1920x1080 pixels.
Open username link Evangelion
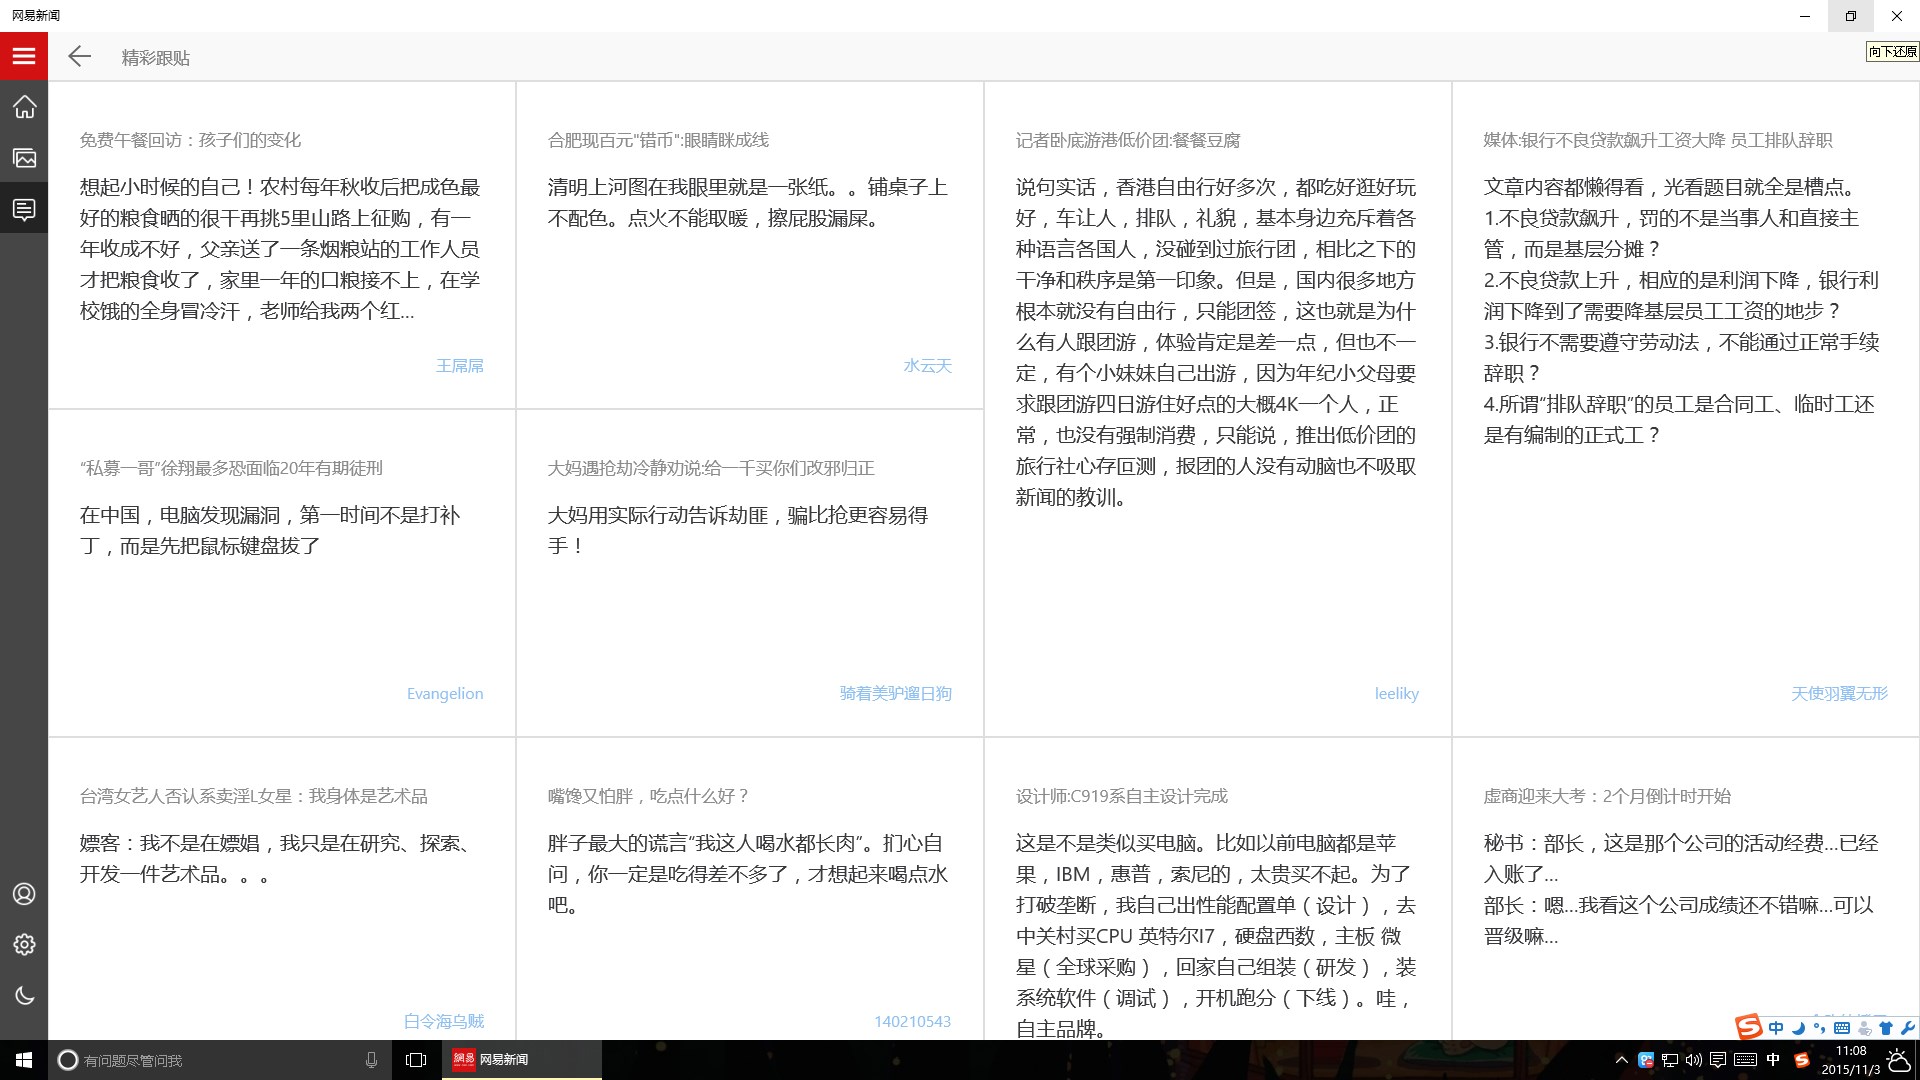444,694
